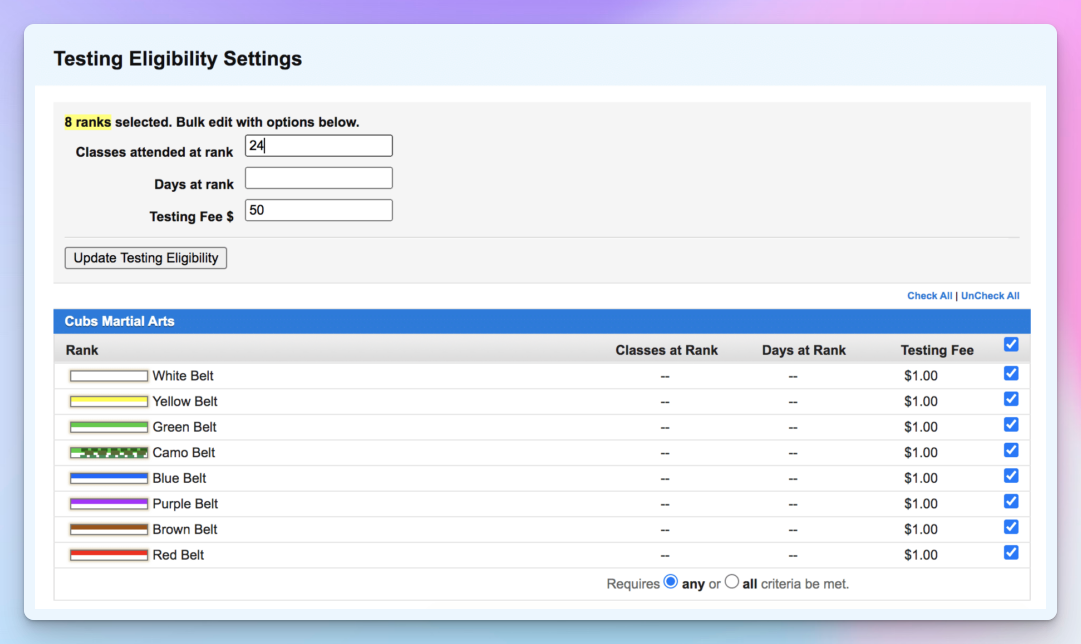This screenshot has width=1081, height=644.
Task: Uncheck the Camo Belt checkbox
Action: (1011, 450)
